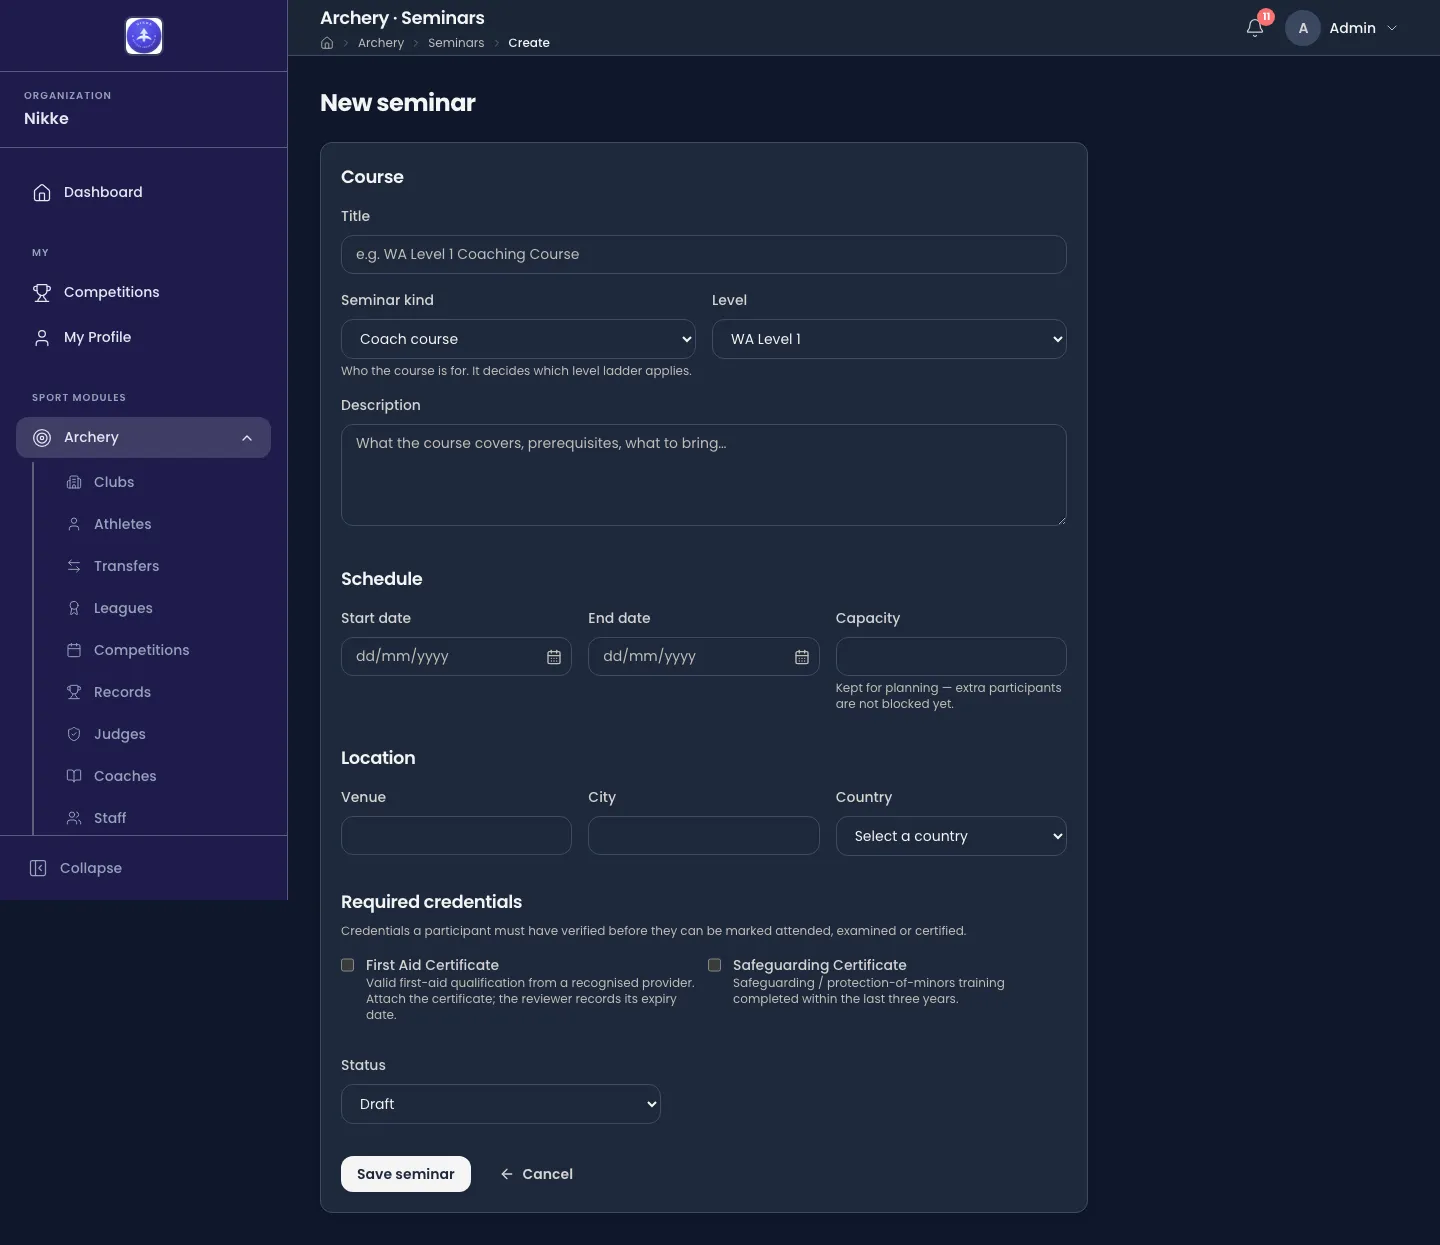Screen dimensions: 1440x1245
Task: Open the Country dropdown
Action: pos(951,836)
